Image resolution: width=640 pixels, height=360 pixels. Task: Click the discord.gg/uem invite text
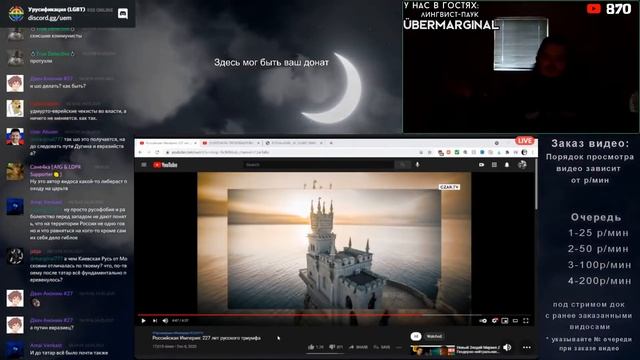[x=50, y=18]
